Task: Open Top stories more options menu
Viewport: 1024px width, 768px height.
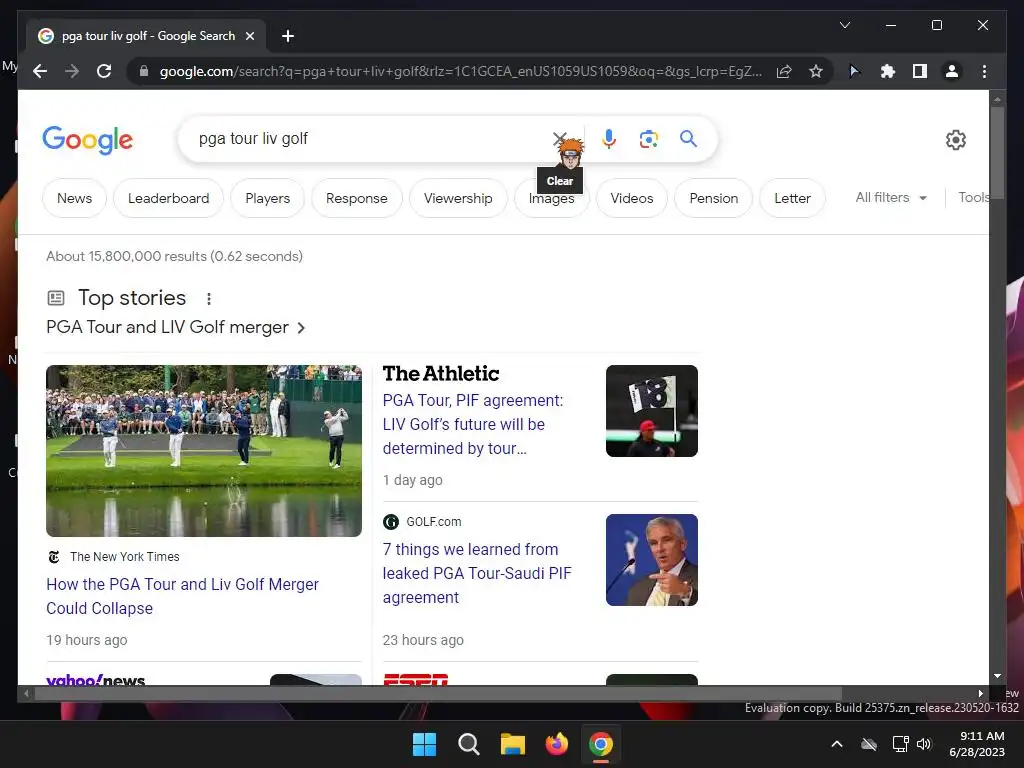Action: pos(209,298)
